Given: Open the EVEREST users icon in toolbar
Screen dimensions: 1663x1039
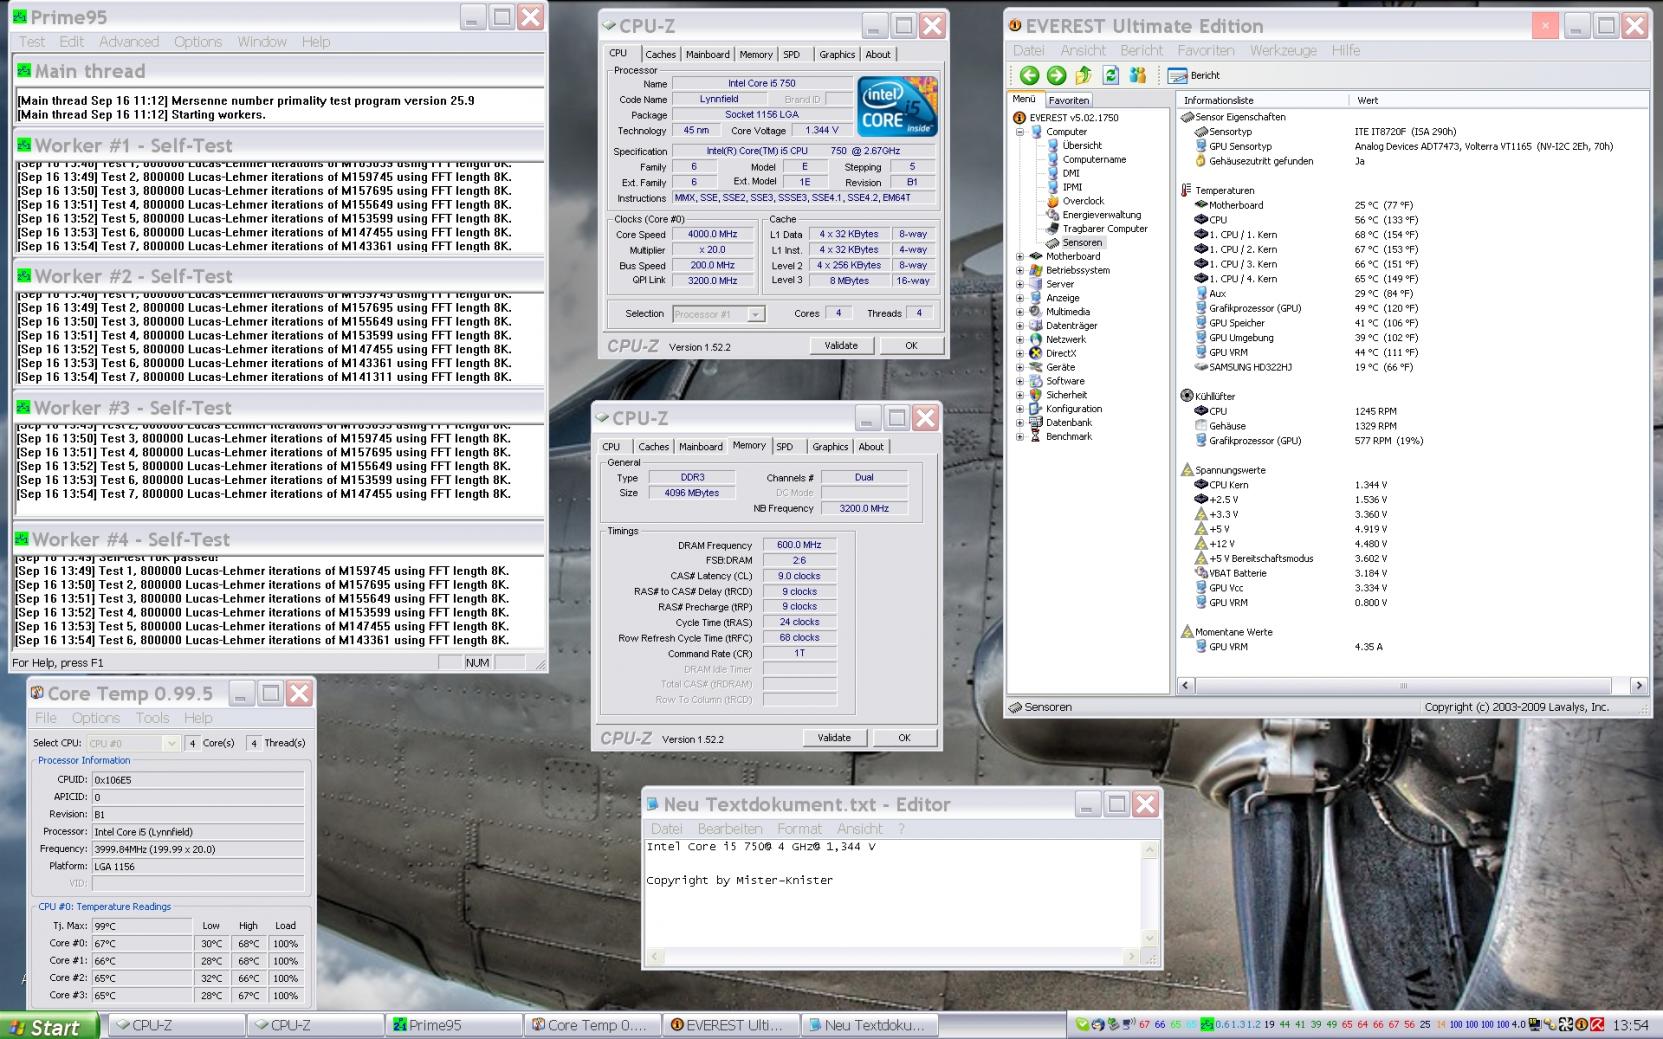Looking at the screenshot, I should coord(1137,75).
